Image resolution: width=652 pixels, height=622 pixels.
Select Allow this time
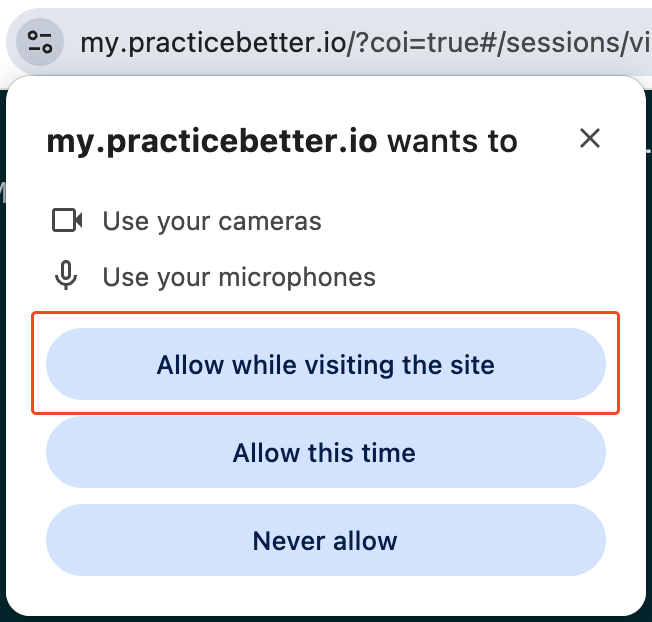[326, 452]
